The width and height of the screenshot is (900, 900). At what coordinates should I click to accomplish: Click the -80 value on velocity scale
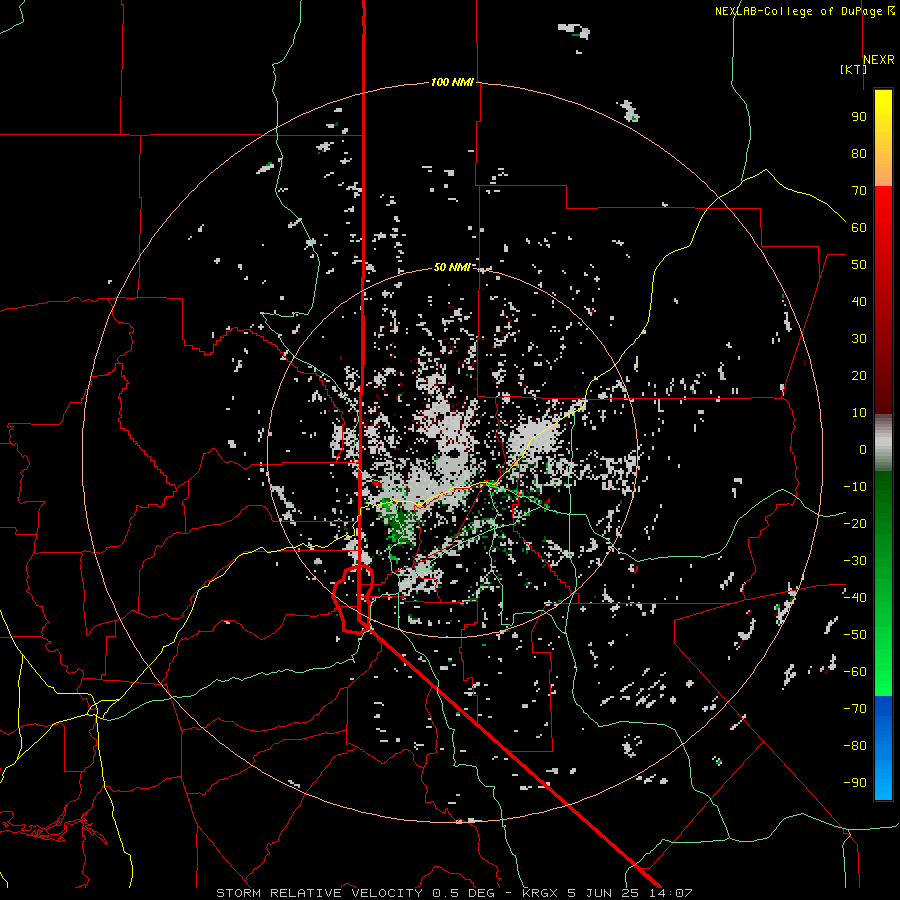[x=855, y=746]
